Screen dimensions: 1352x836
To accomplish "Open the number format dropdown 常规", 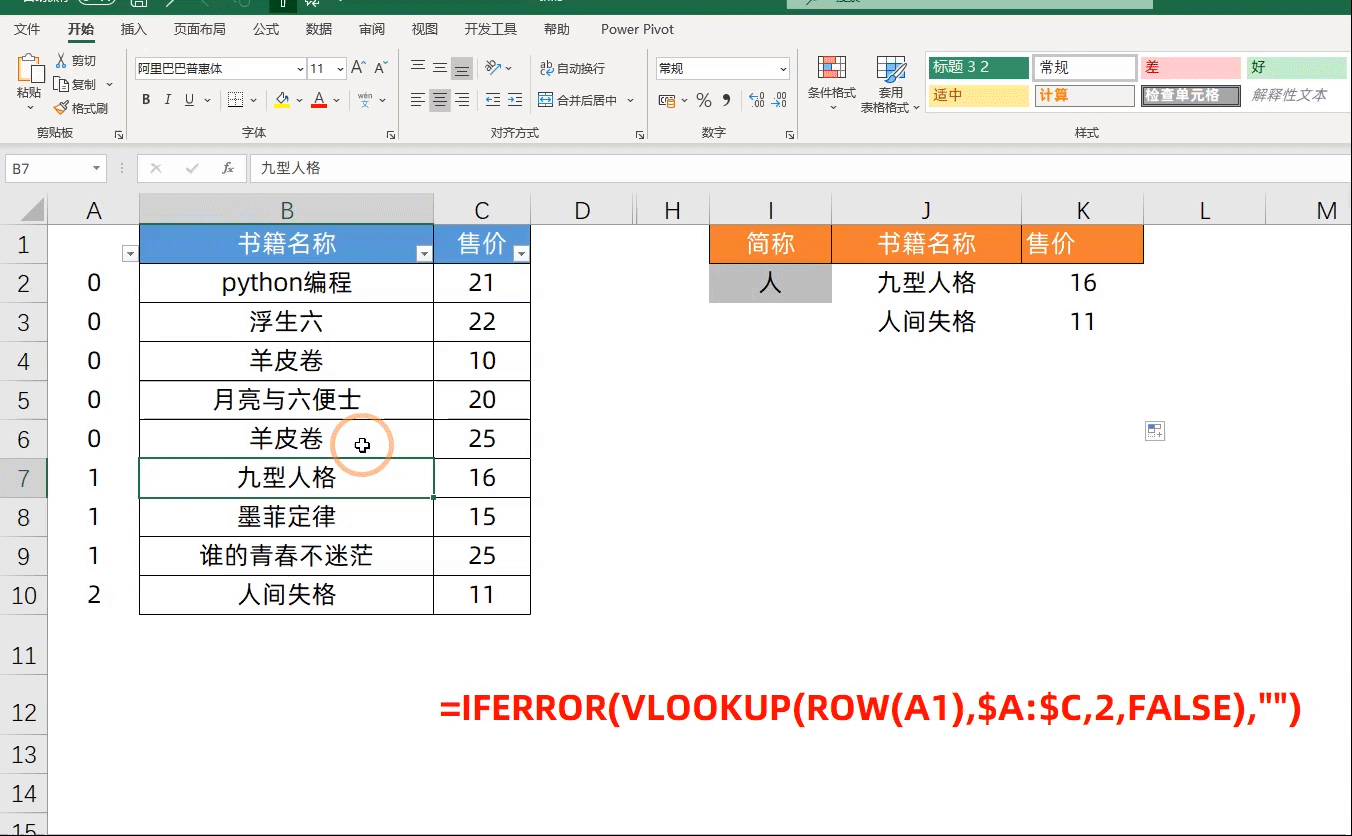I will [783, 69].
